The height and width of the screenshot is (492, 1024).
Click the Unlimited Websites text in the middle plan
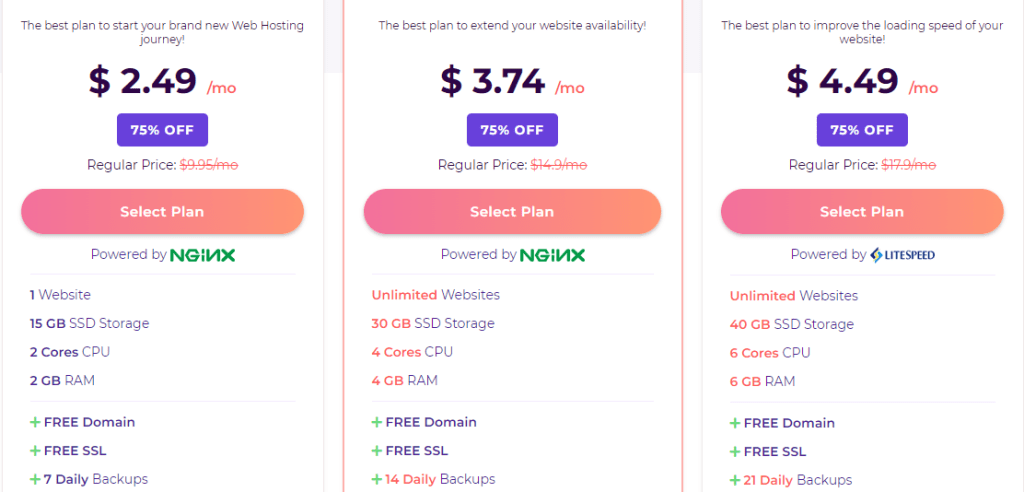(x=436, y=295)
